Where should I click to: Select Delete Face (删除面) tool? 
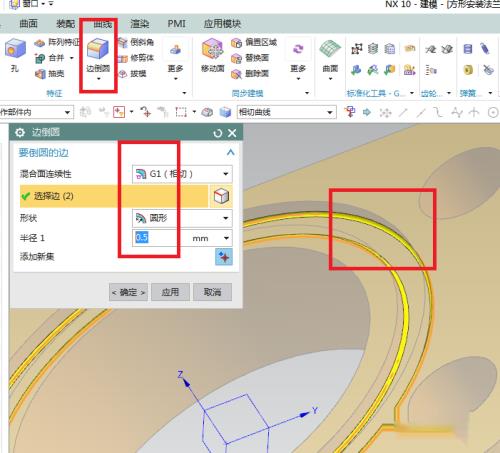(250, 74)
